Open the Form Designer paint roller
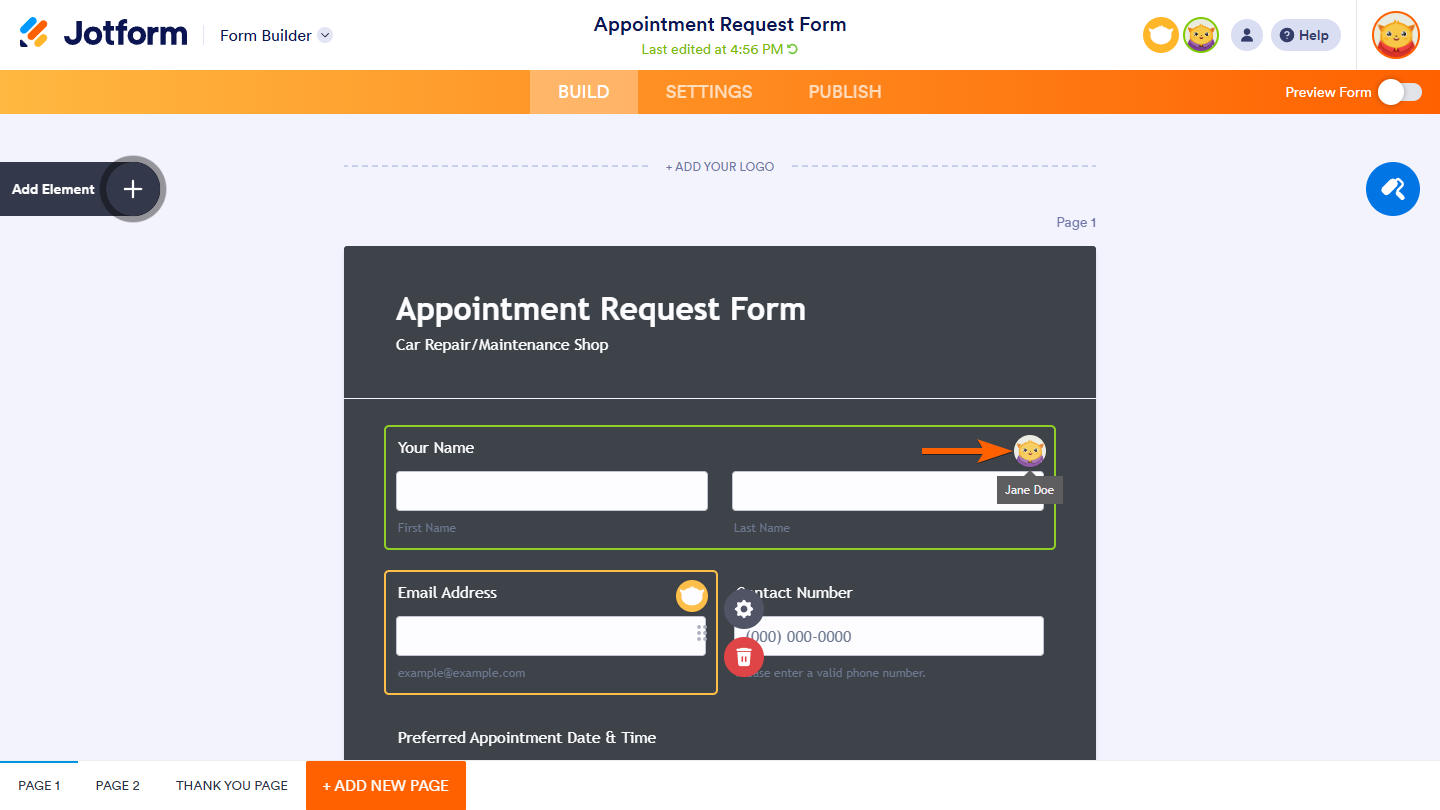The image size is (1440, 810). tap(1392, 189)
